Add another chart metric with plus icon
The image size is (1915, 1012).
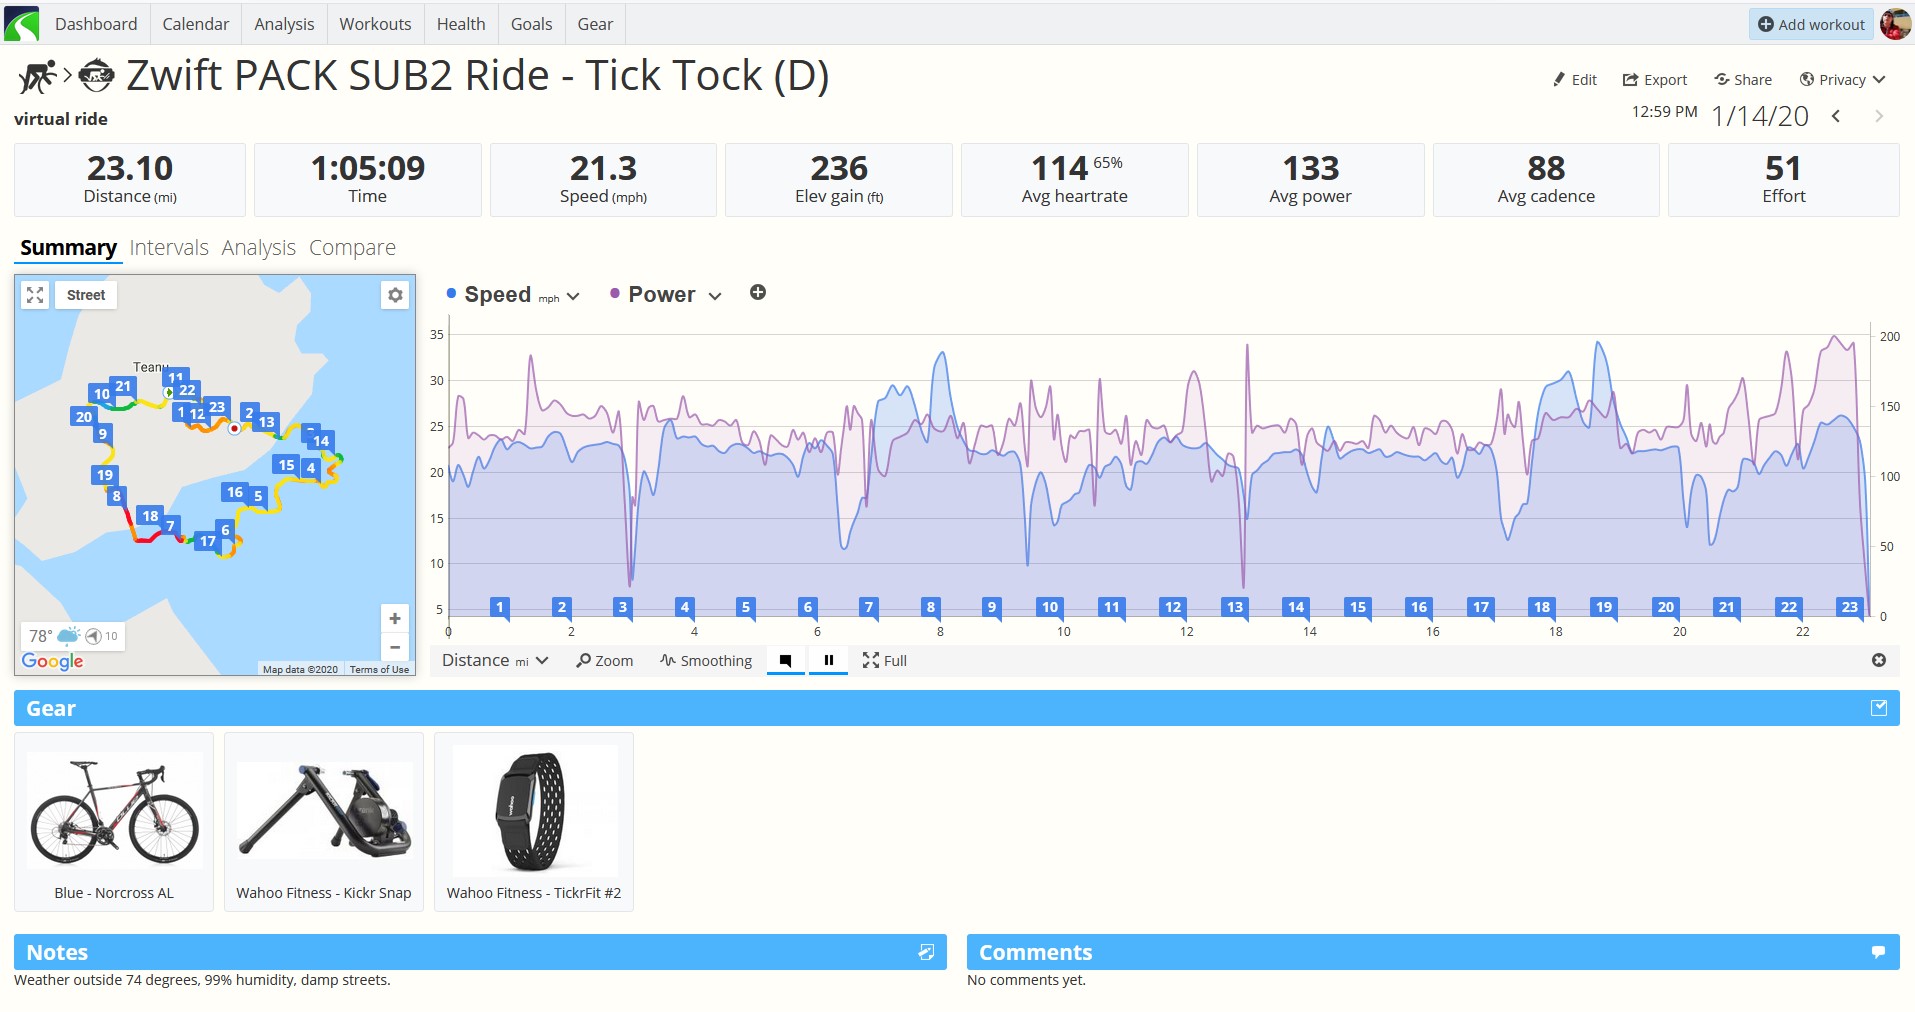(x=758, y=293)
